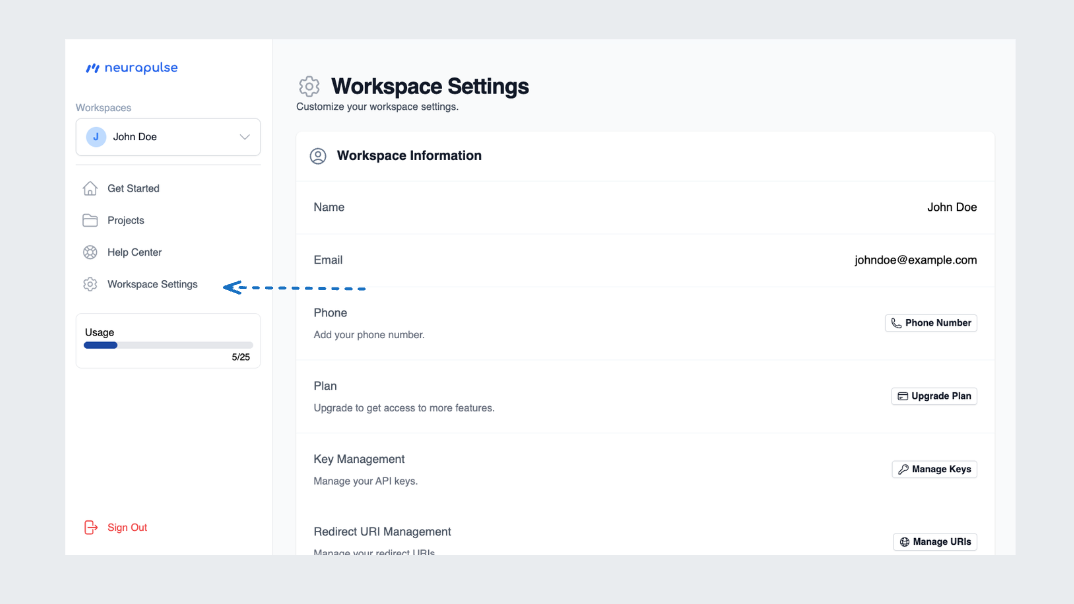The height and width of the screenshot is (604, 1074).
Task: Click the globe icon on the Manage URIs button
Action: pos(903,541)
